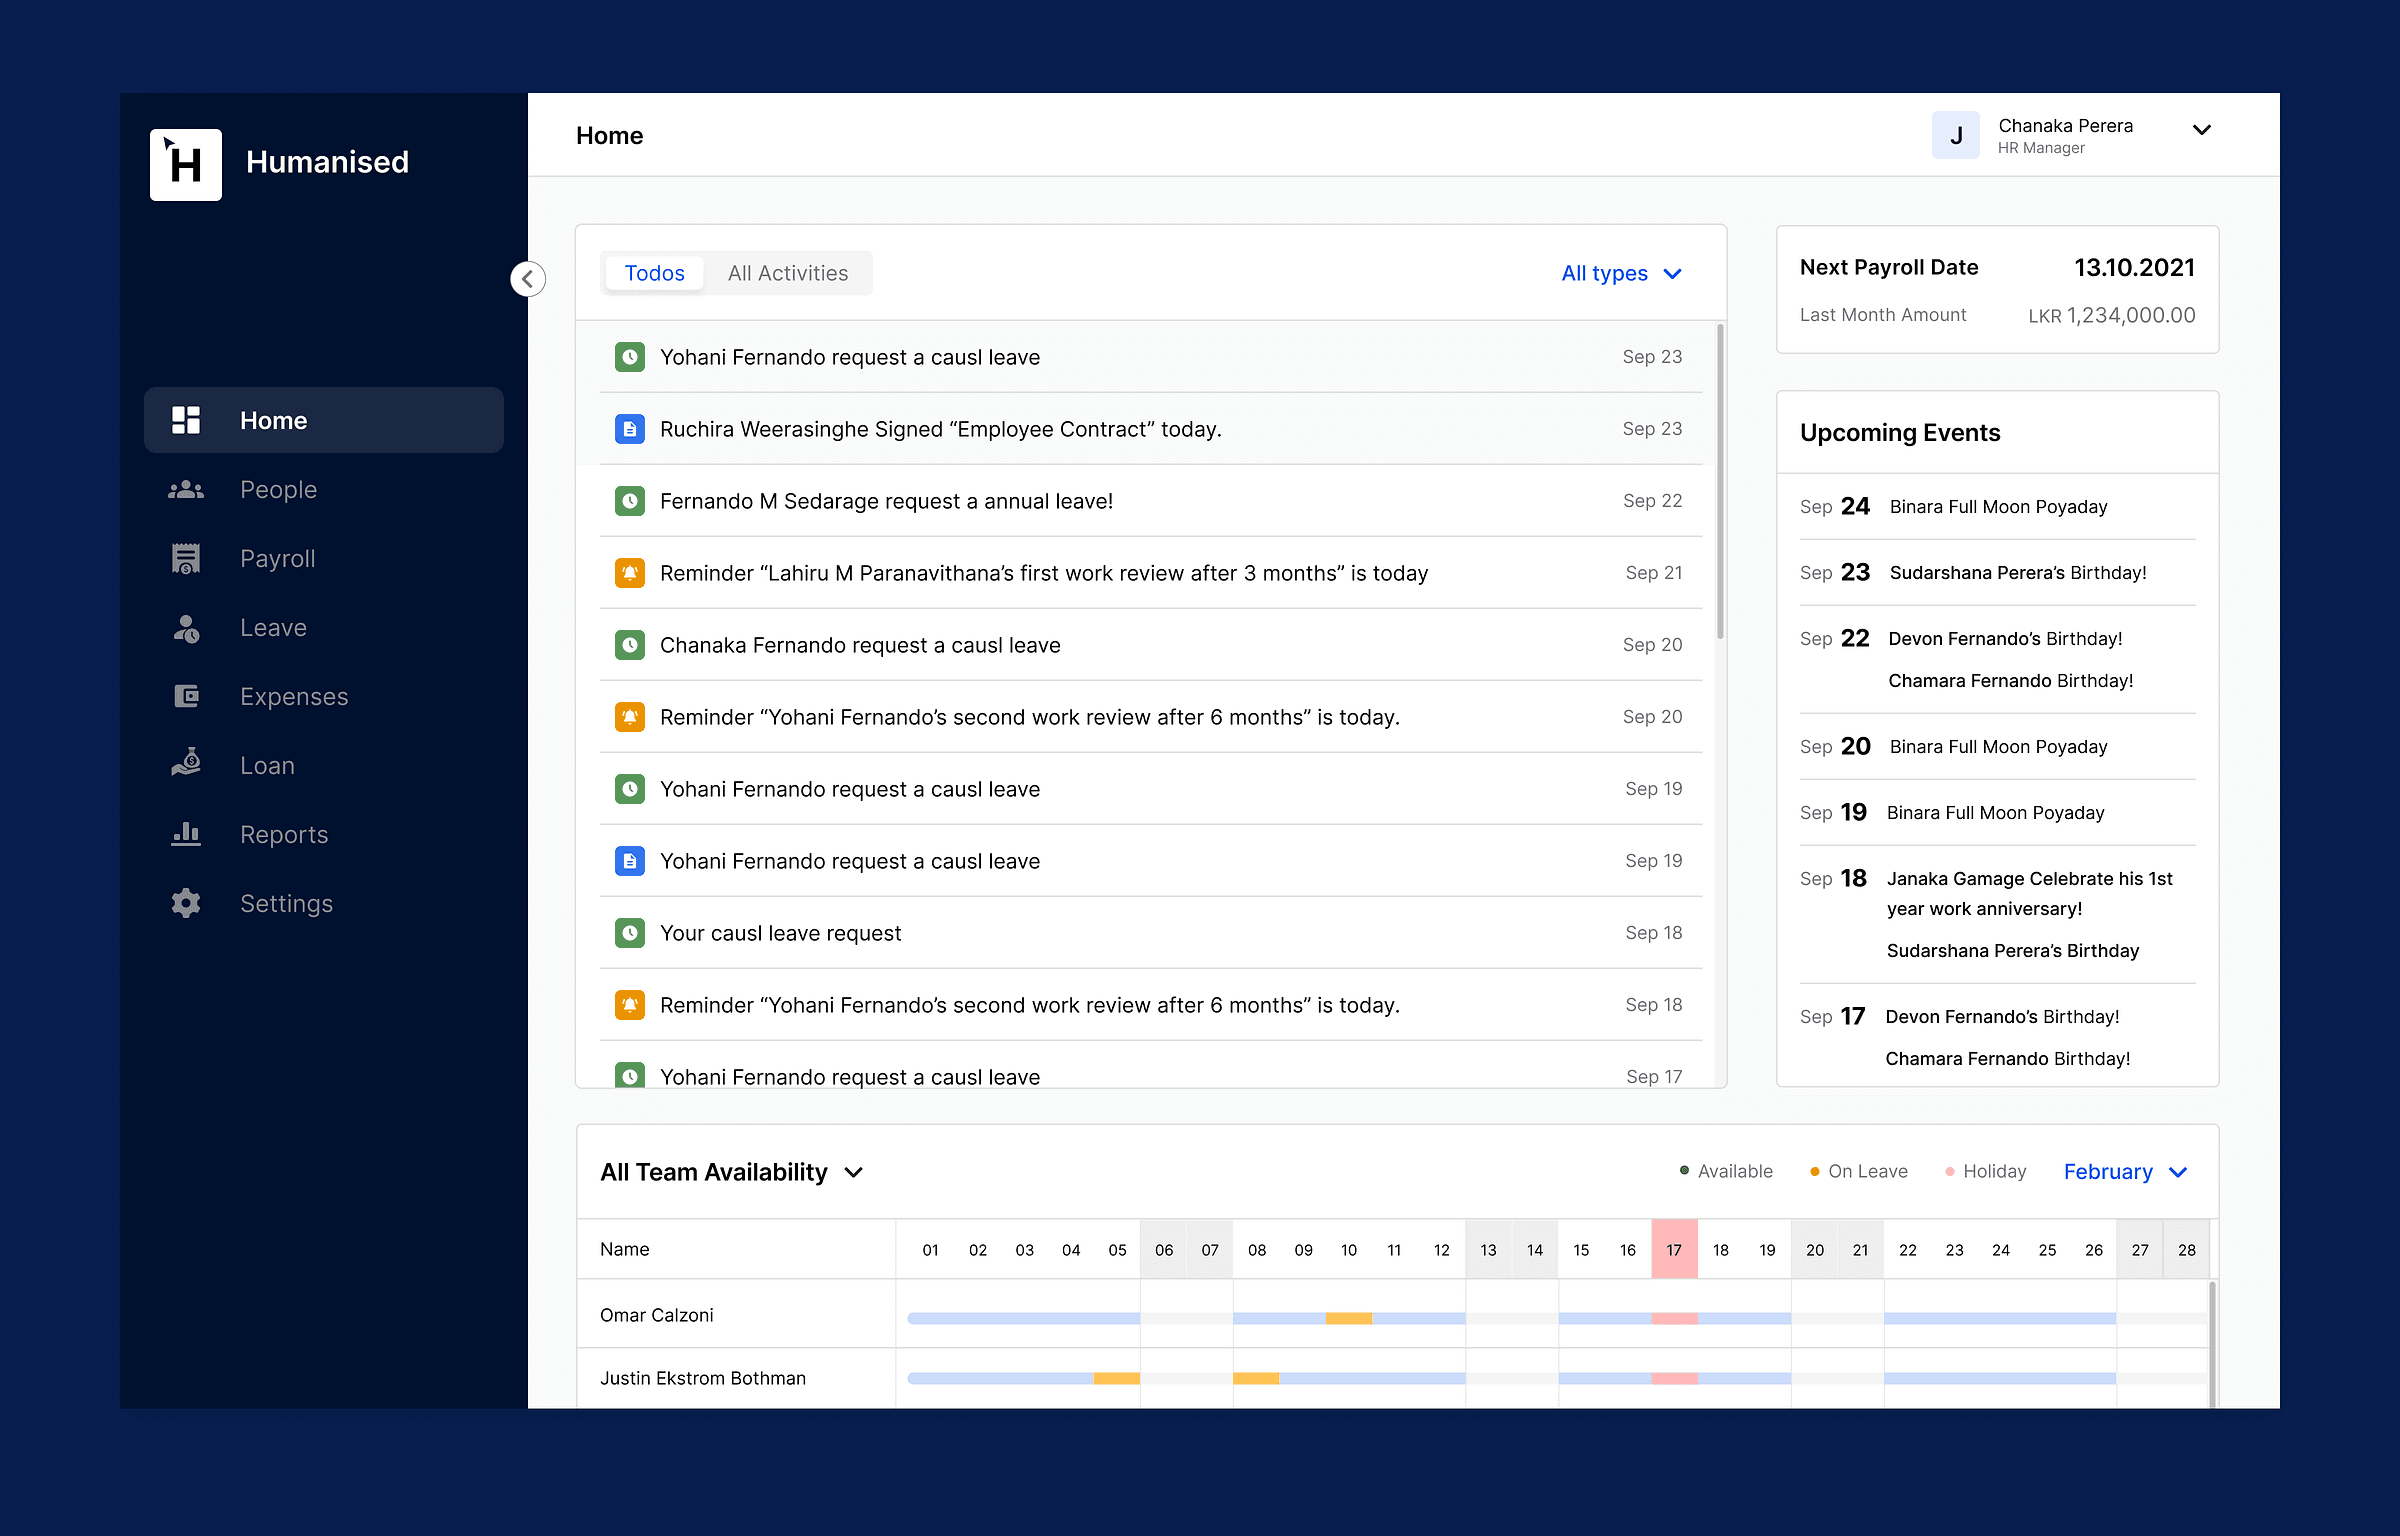
Task: Click Justin Ekstrom Bothman's pink holiday bar on 17
Action: point(1674,1378)
